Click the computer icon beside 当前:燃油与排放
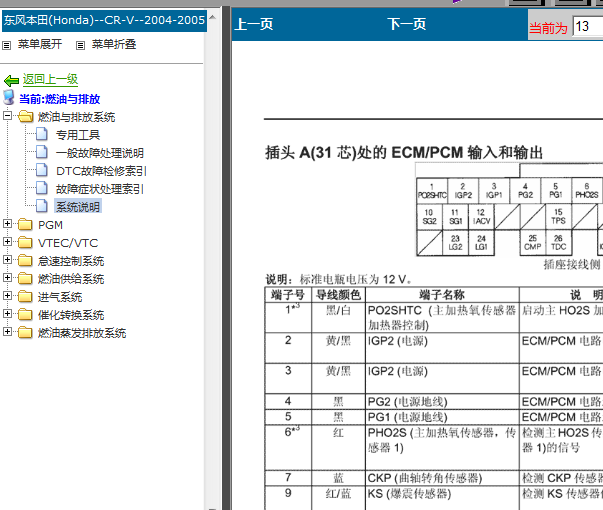The image size is (603, 510). point(9,98)
